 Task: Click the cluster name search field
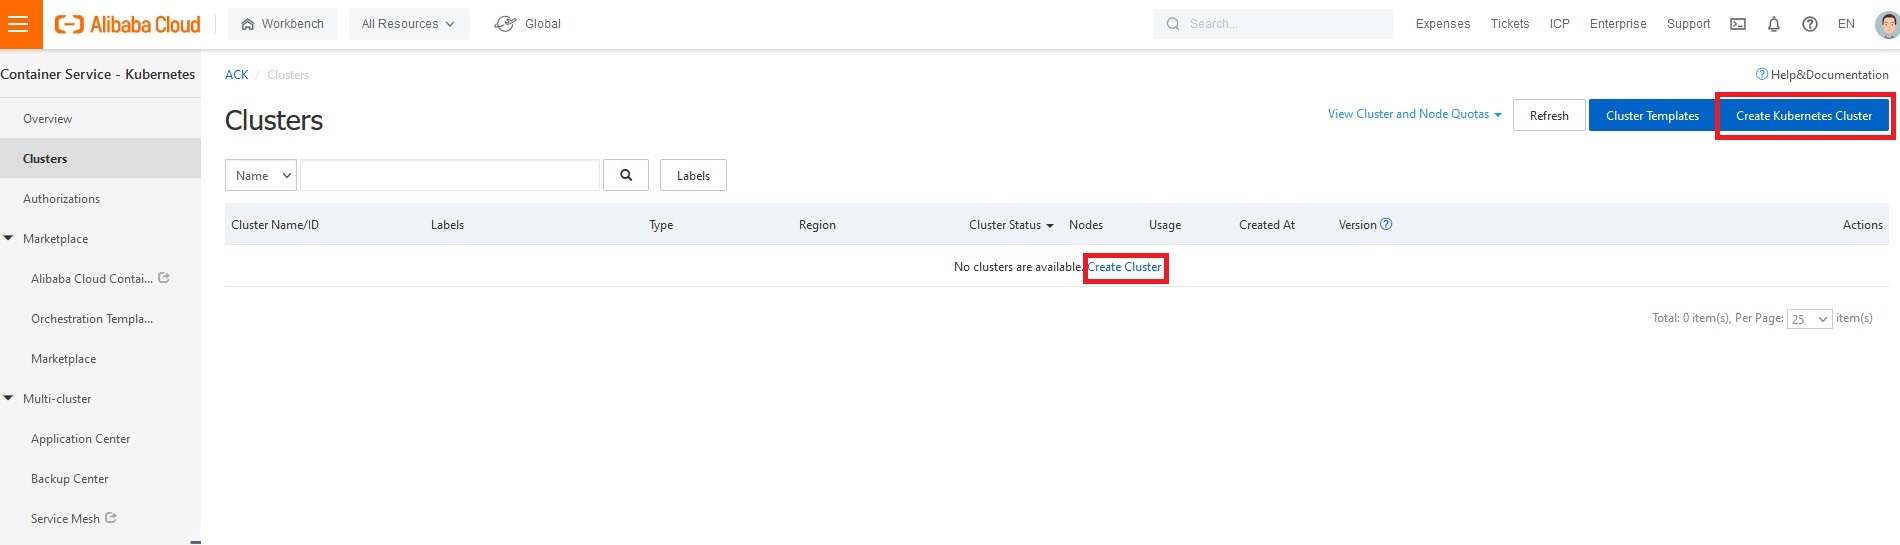[x=450, y=175]
